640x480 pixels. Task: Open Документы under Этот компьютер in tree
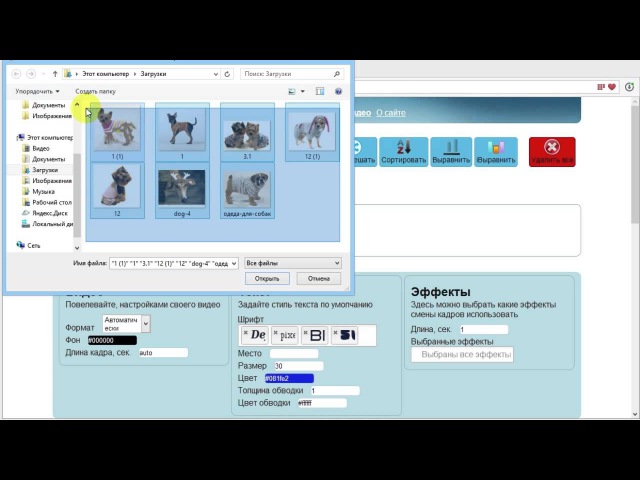click(x=48, y=159)
